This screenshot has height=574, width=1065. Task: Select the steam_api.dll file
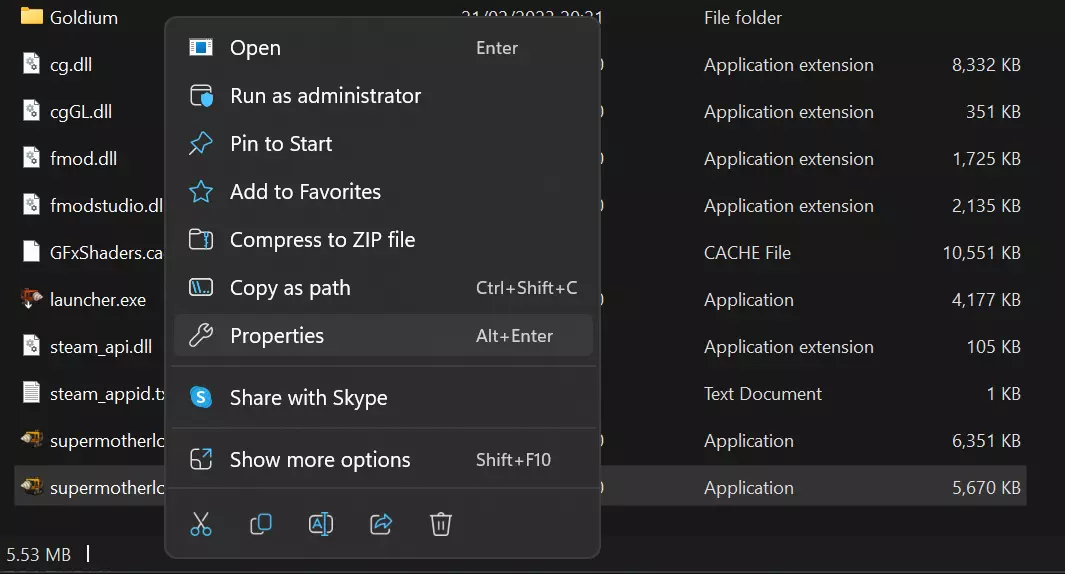(x=100, y=347)
